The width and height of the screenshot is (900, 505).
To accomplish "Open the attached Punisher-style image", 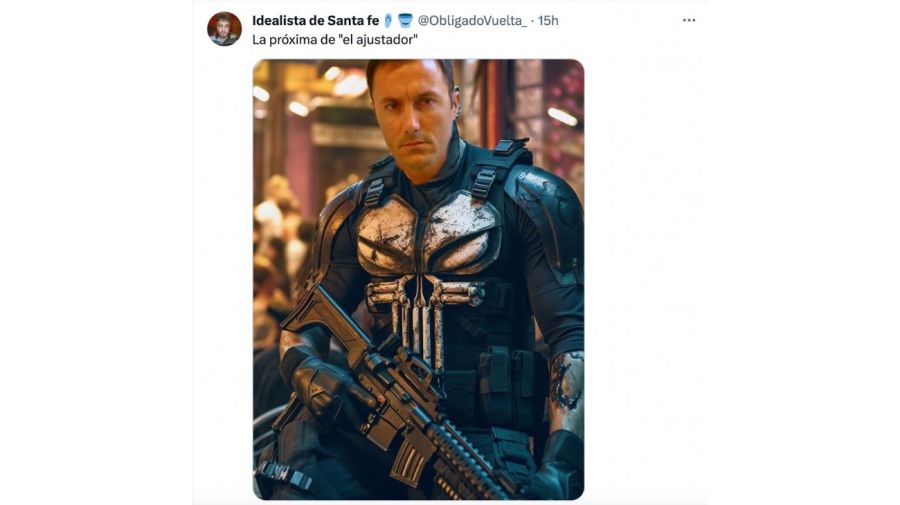I will (418, 279).
